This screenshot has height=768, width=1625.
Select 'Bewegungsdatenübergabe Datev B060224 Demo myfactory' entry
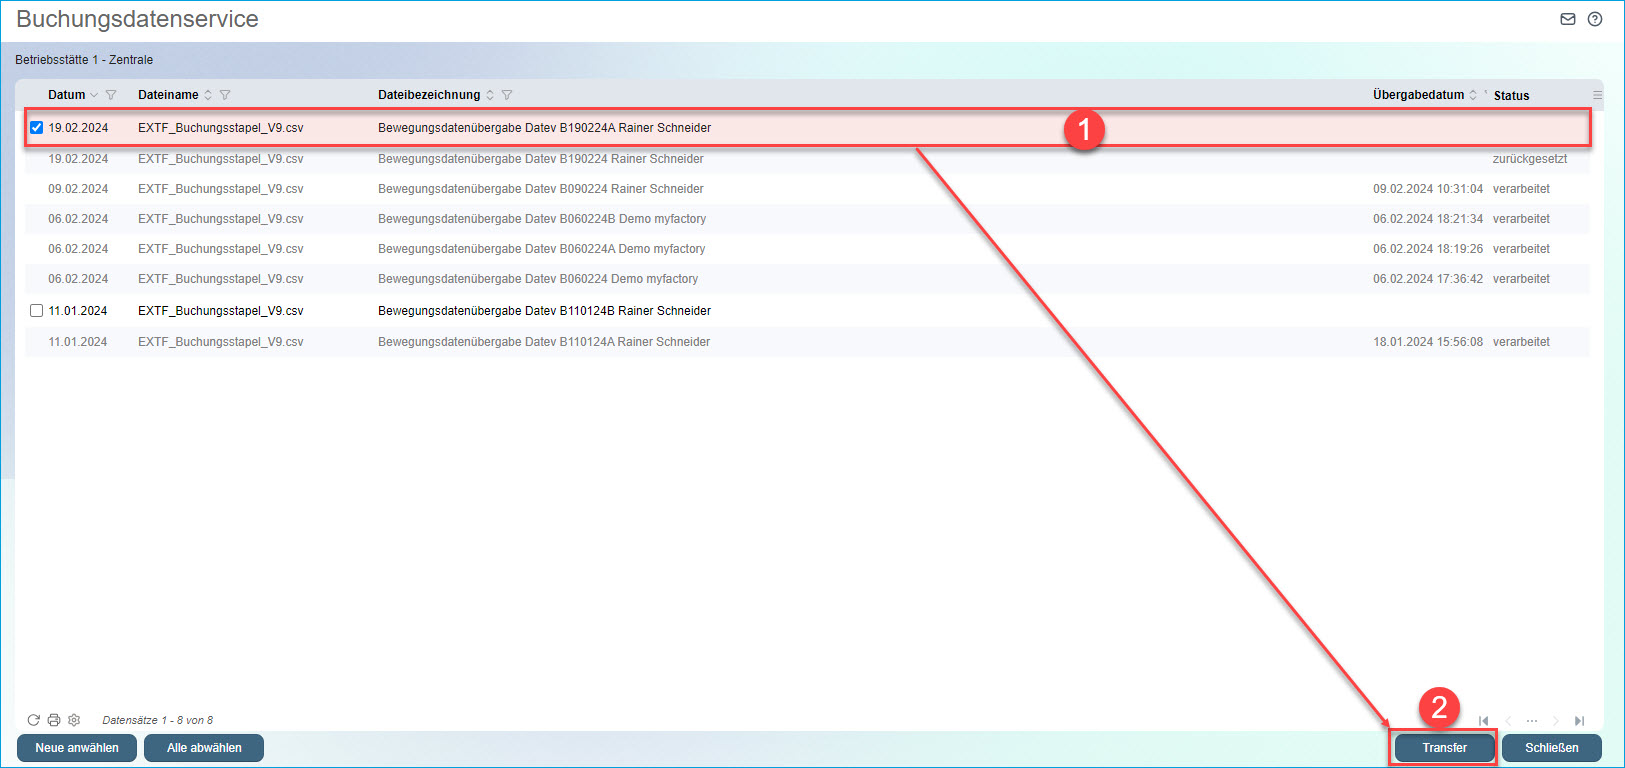(x=538, y=279)
